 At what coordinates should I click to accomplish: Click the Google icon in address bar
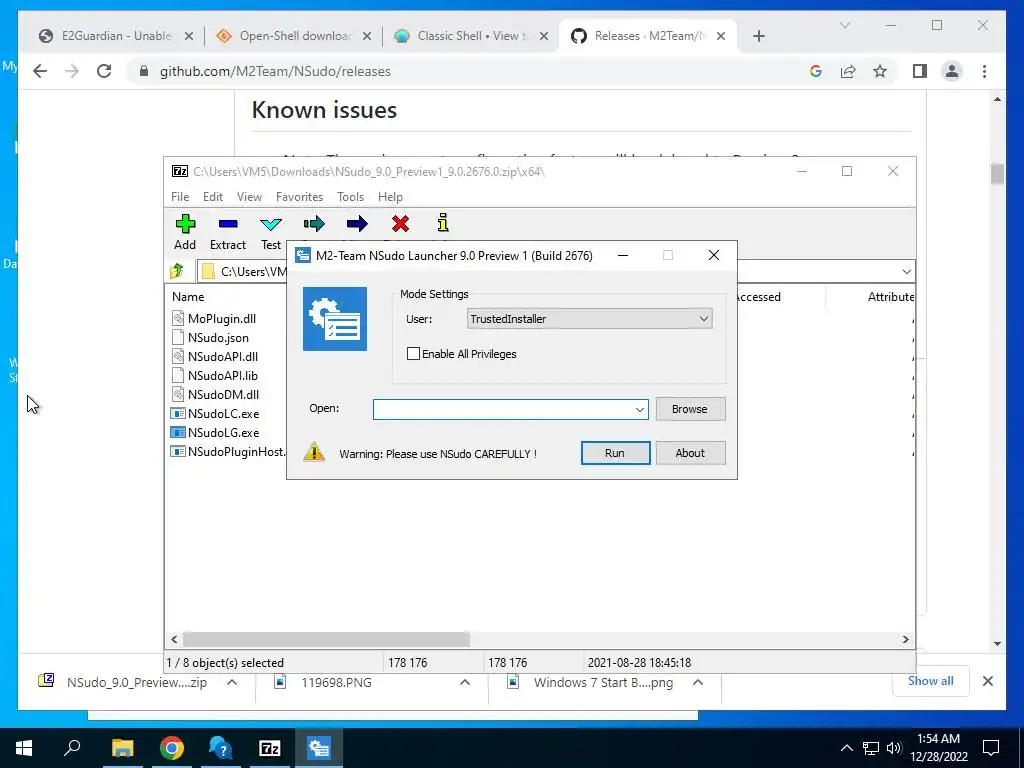pos(816,71)
